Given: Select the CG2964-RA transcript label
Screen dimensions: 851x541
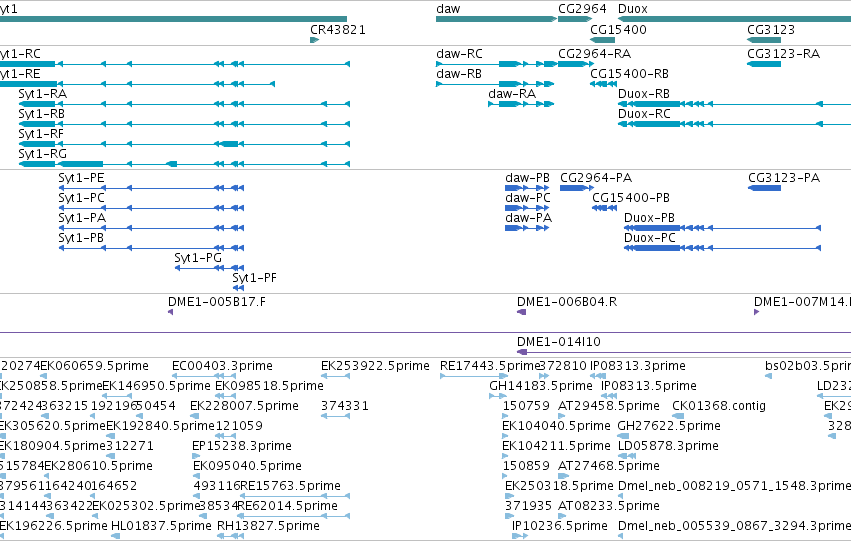Looking at the screenshot, I should [x=594, y=54].
